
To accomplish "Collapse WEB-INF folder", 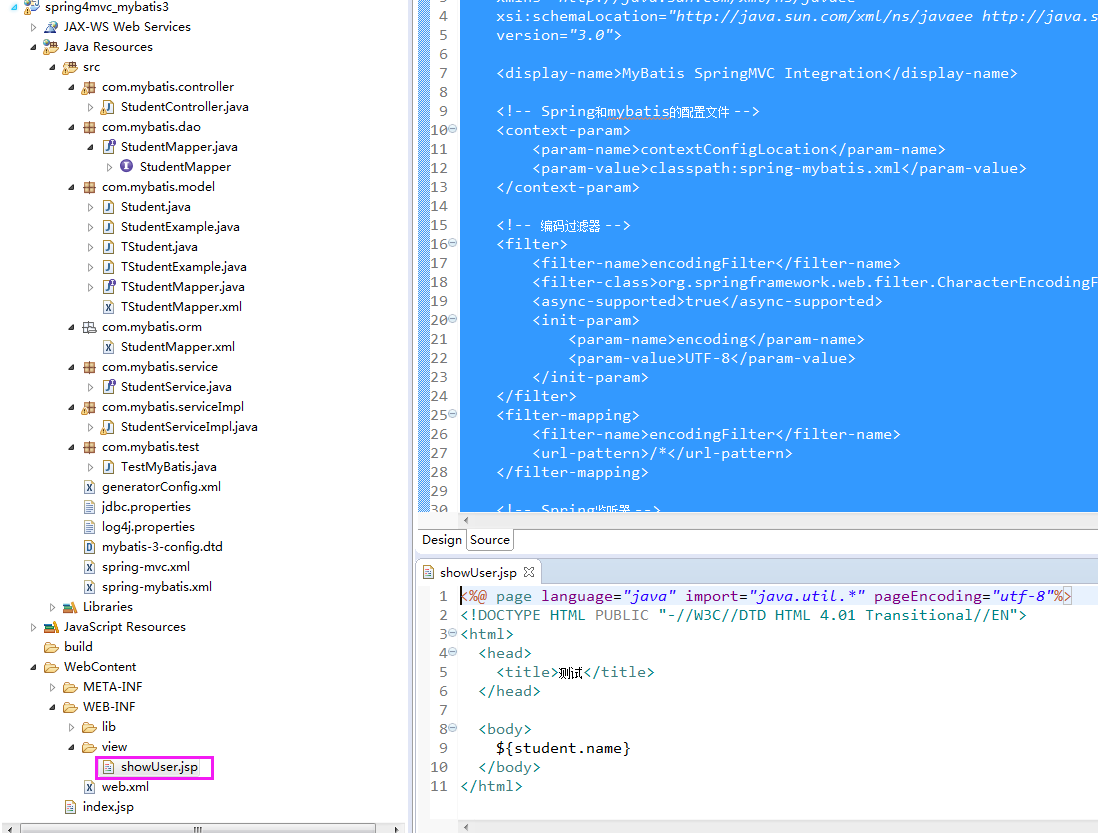I will pyautogui.click(x=52, y=707).
